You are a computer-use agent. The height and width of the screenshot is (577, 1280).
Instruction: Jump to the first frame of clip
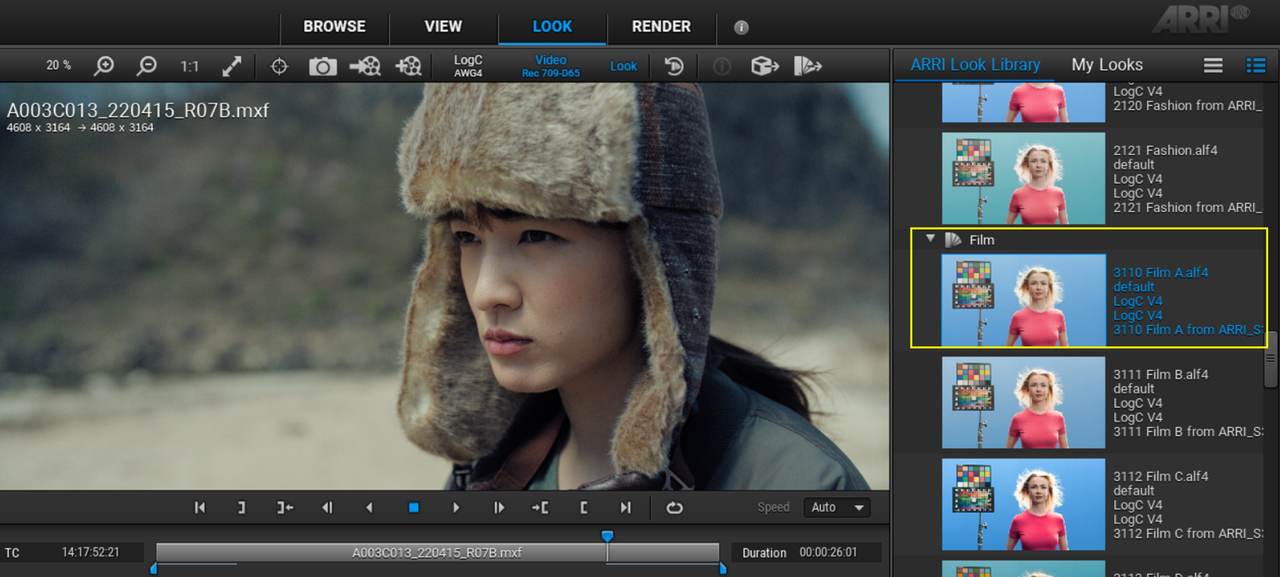199,507
